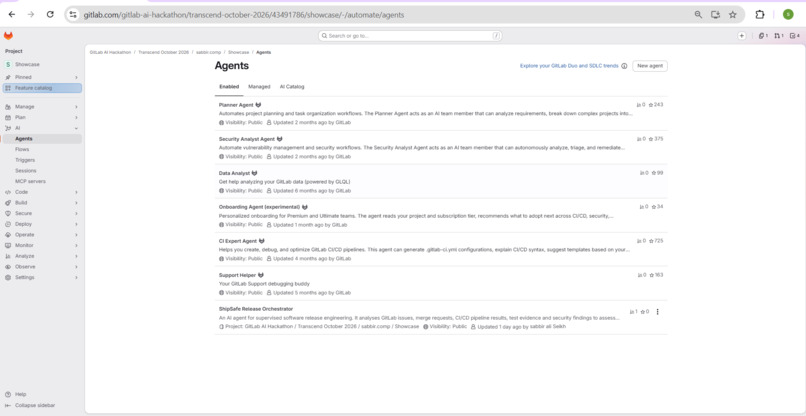Open the create new plus button
The width and height of the screenshot is (806, 416).
[741, 36]
